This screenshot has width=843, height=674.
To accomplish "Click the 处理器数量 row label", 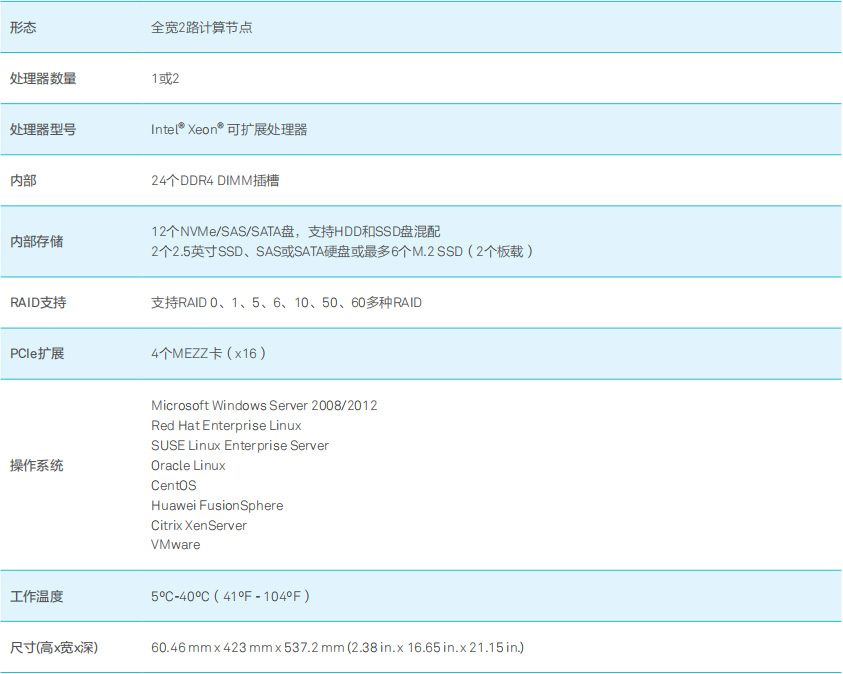I will (43, 78).
